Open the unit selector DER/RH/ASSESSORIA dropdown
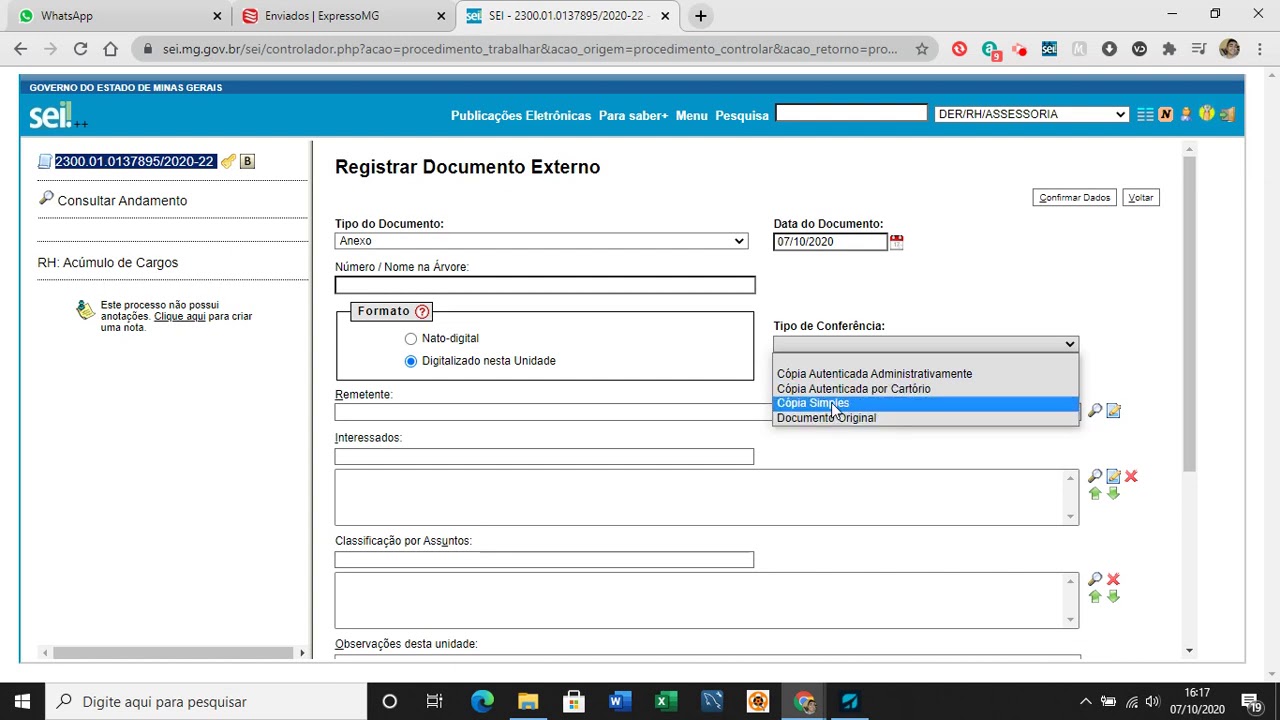Image resolution: width=1280 pixels, height=720 pixels. pyautogui.click(x=1031, y=114)
